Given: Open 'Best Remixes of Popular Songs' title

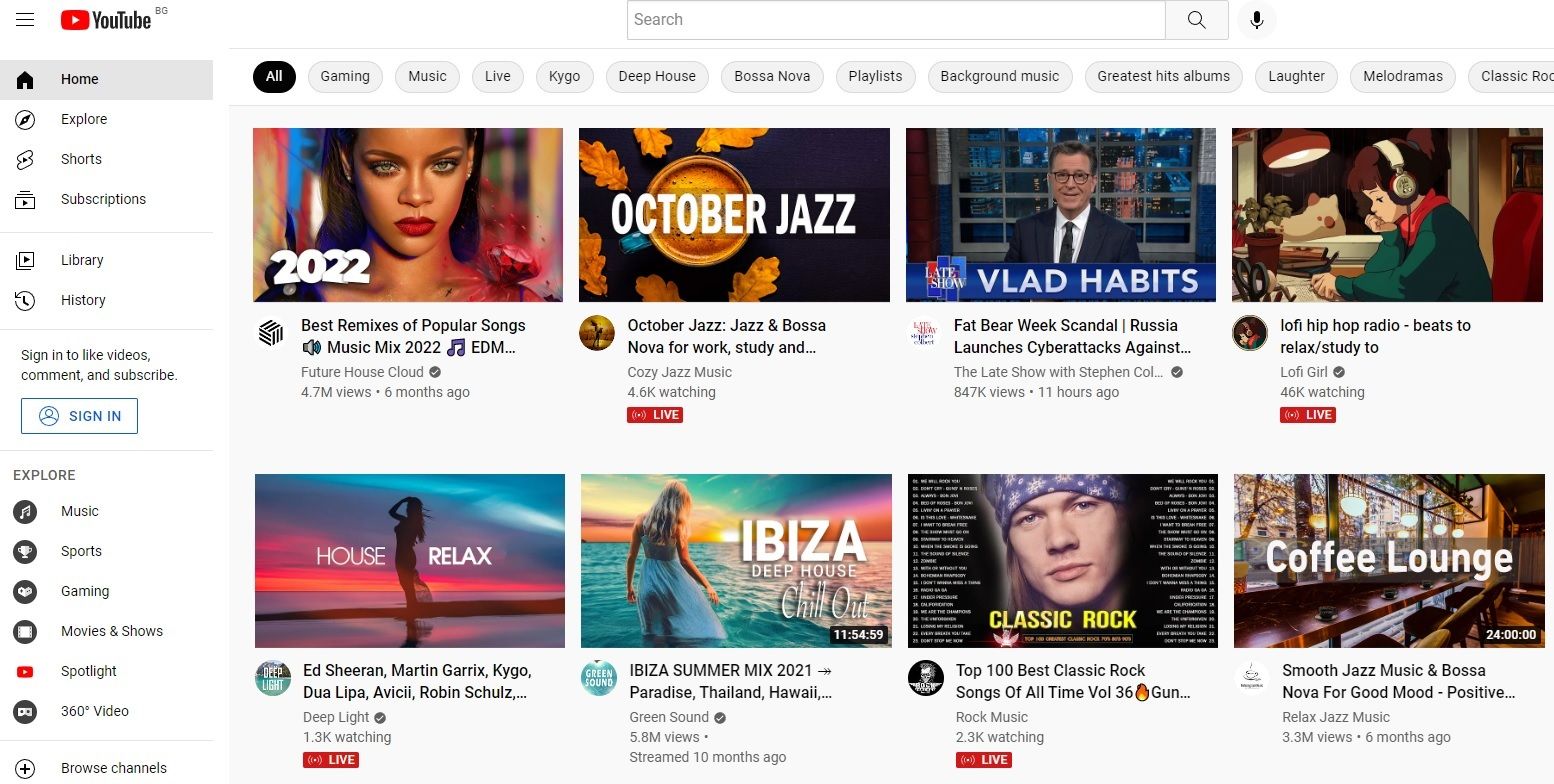Looking at the screenshot, I should click(413, 337).
